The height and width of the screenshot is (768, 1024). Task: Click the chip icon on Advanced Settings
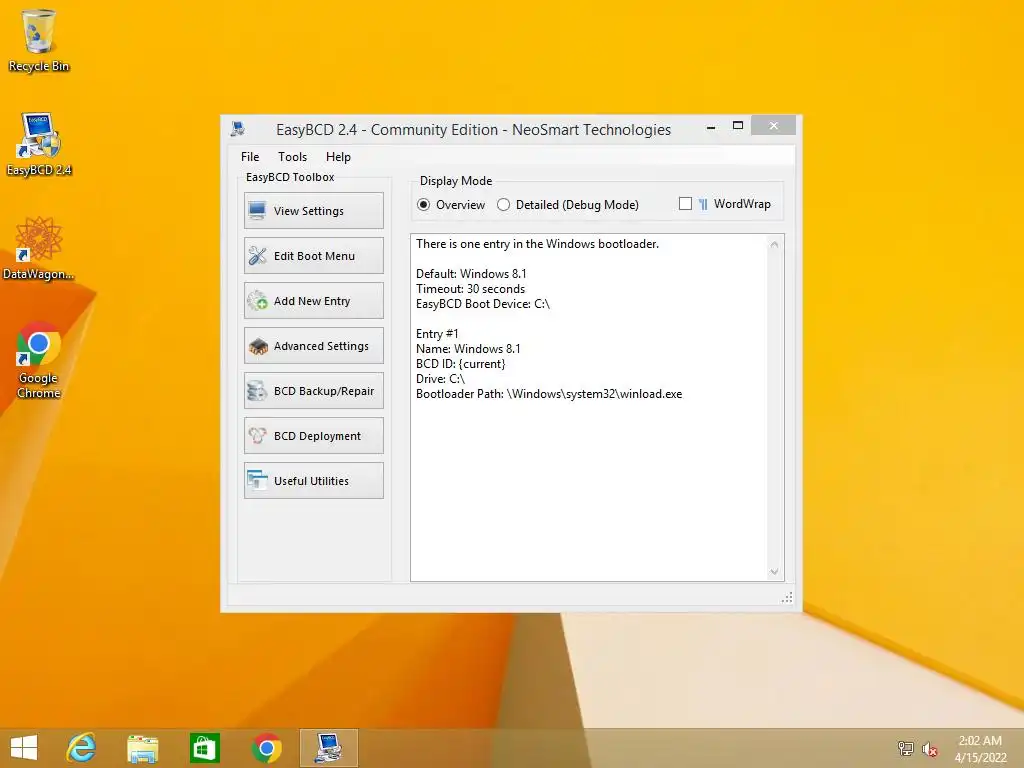coord(258,346)
